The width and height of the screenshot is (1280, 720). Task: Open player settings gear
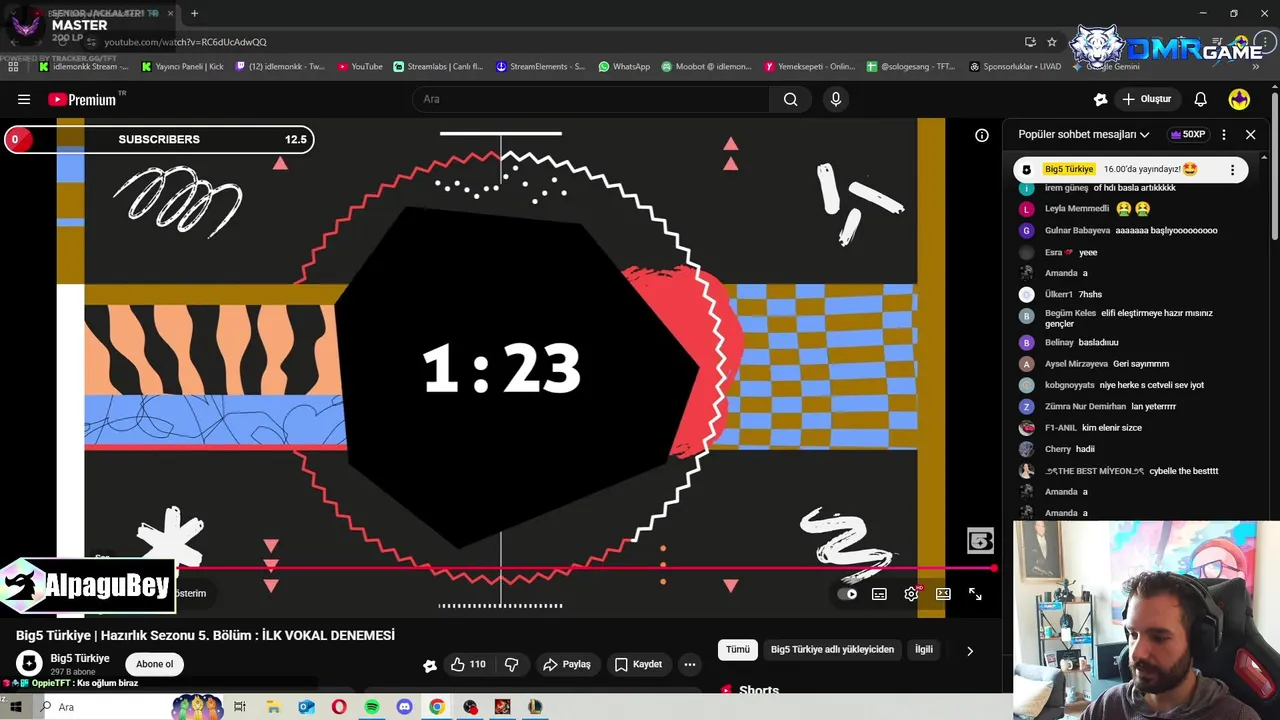point(911,594)
